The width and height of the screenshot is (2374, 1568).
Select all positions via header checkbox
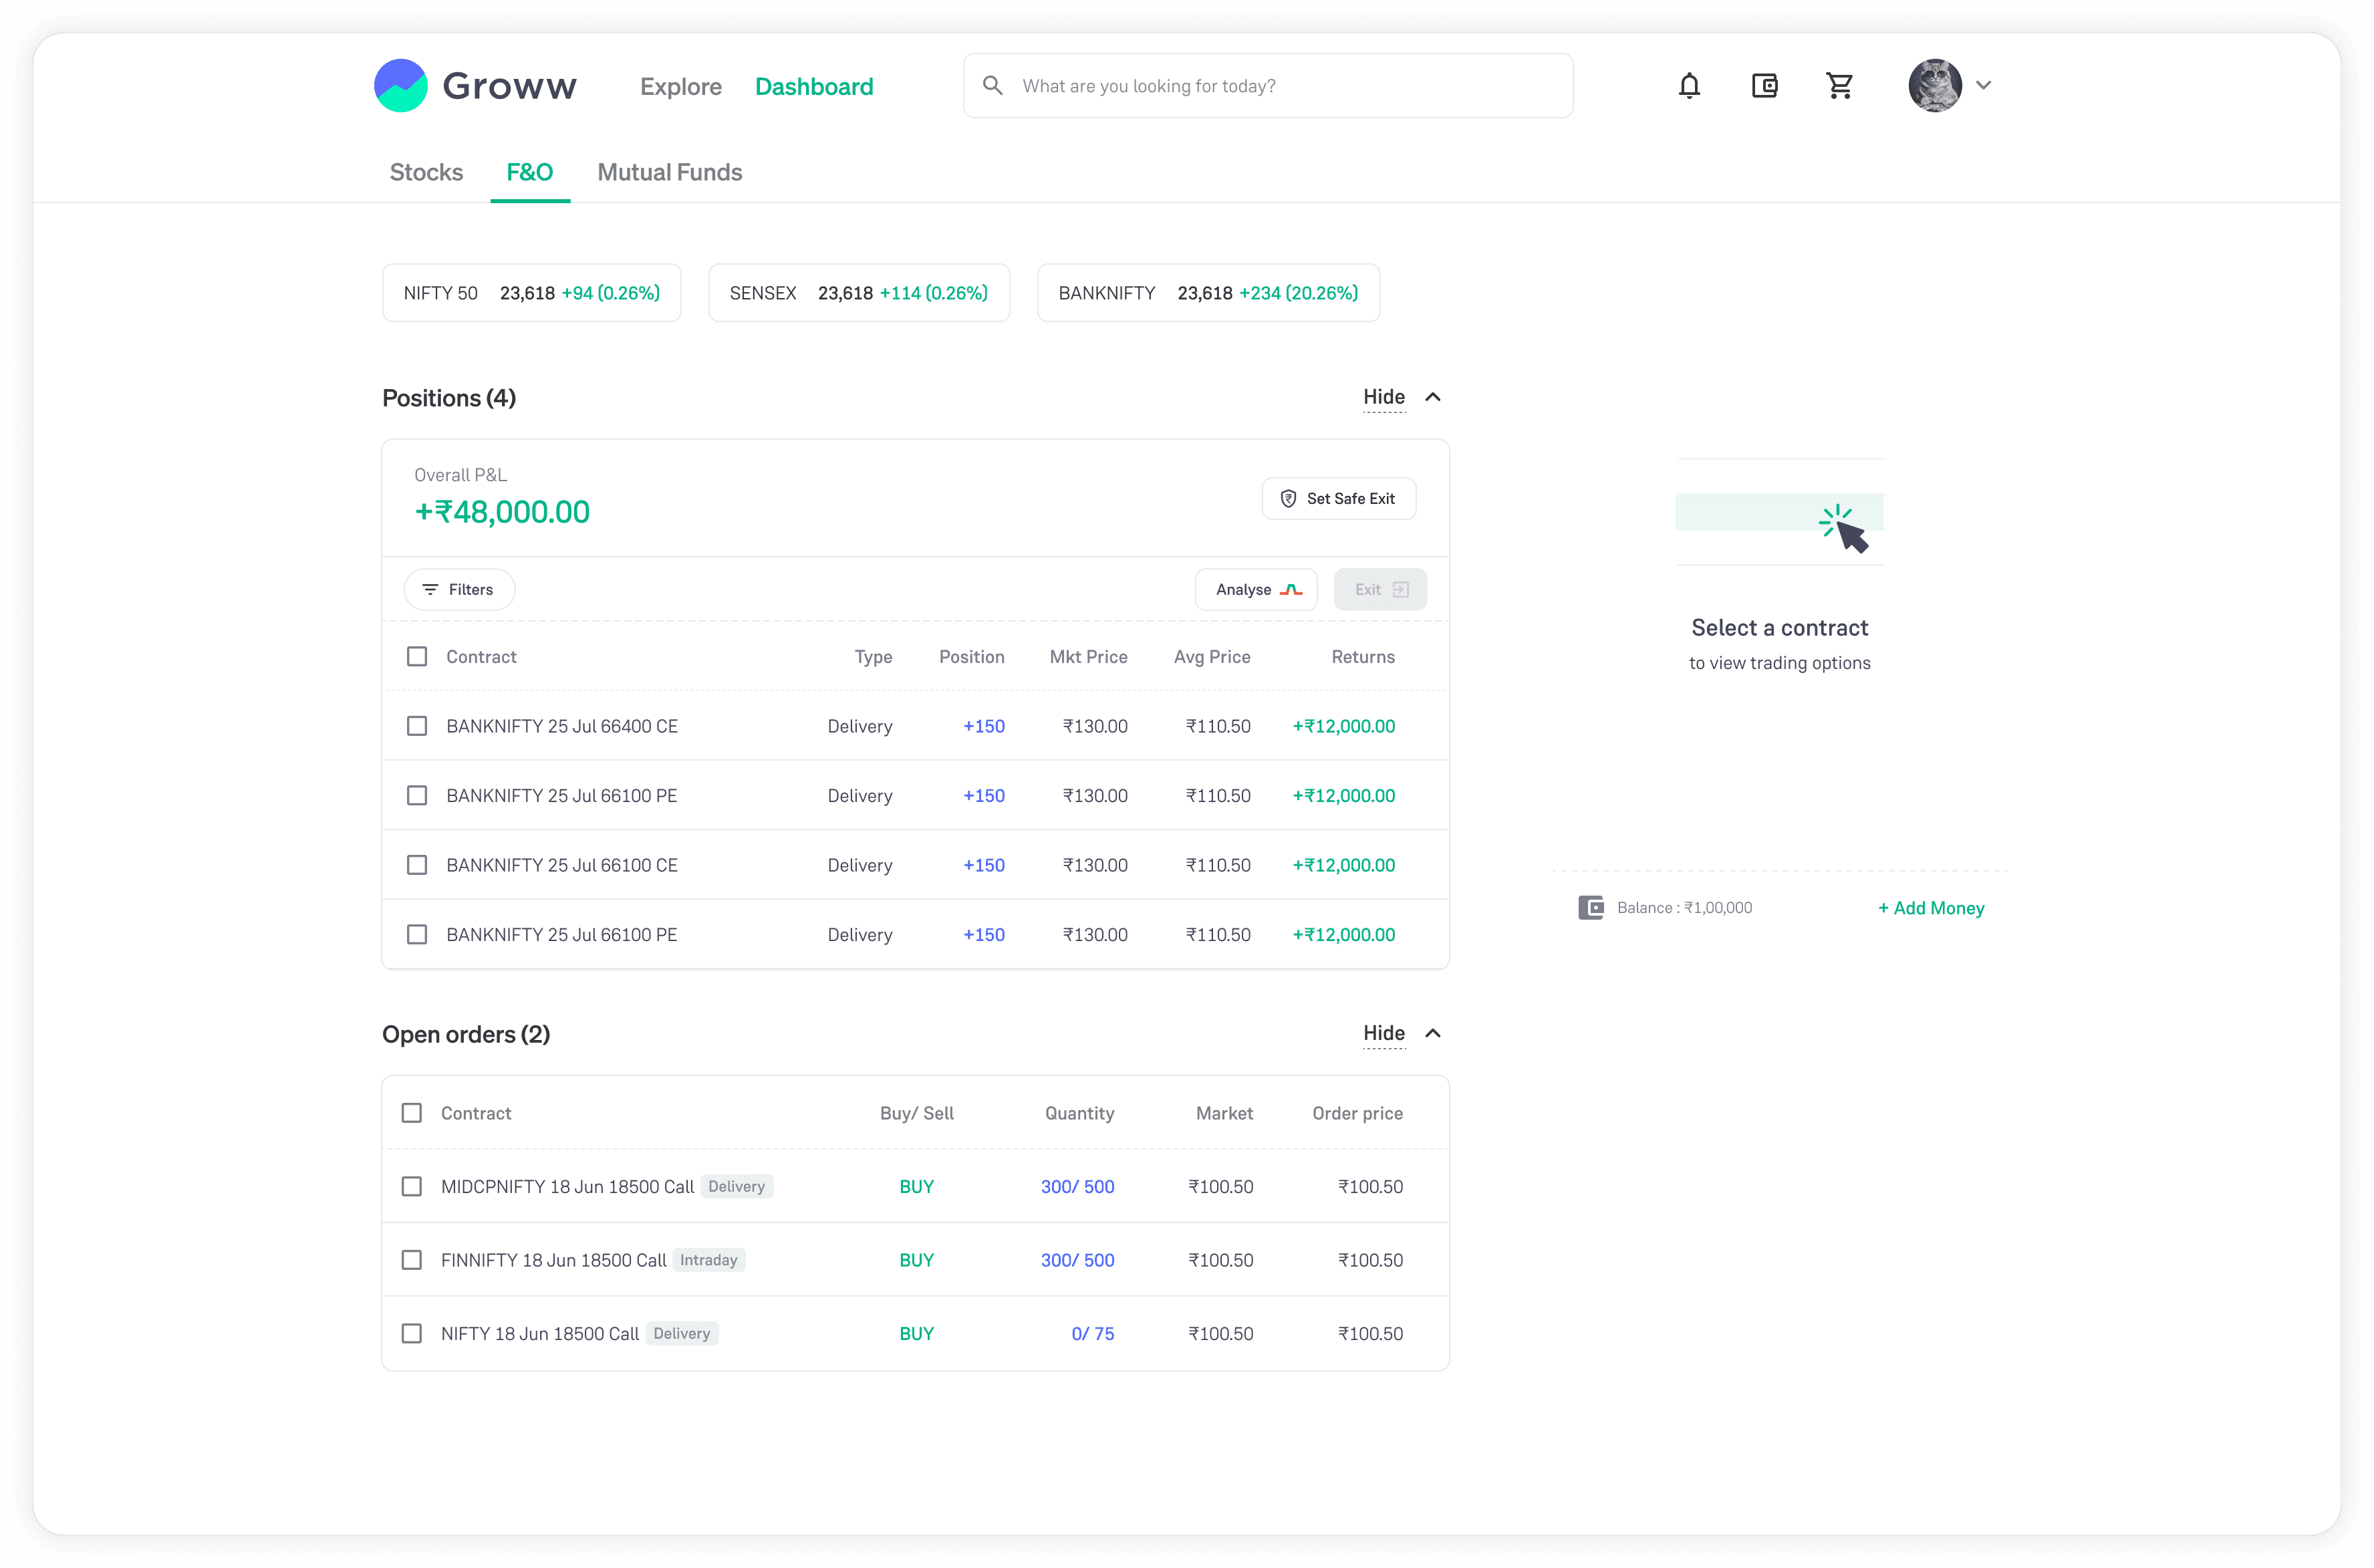[417, 657]
